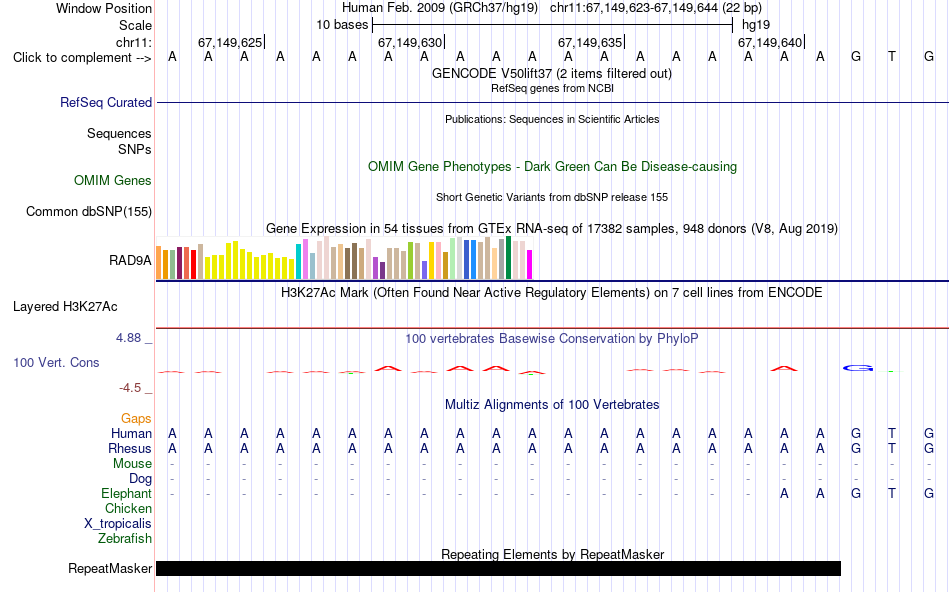This screenshot has width=950, height=592.
Task: Click the T base in the Rhesus alignment row
Action: click(892, 449)
